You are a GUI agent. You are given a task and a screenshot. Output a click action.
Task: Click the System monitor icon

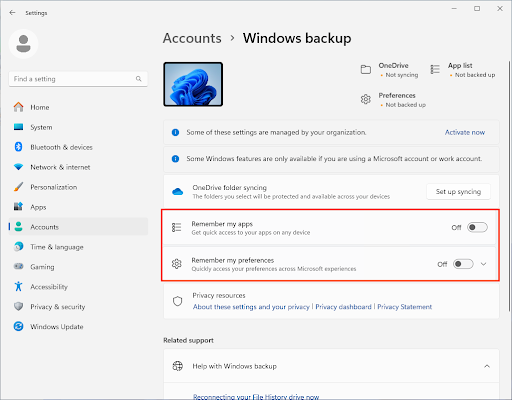[x=19, y=127]
